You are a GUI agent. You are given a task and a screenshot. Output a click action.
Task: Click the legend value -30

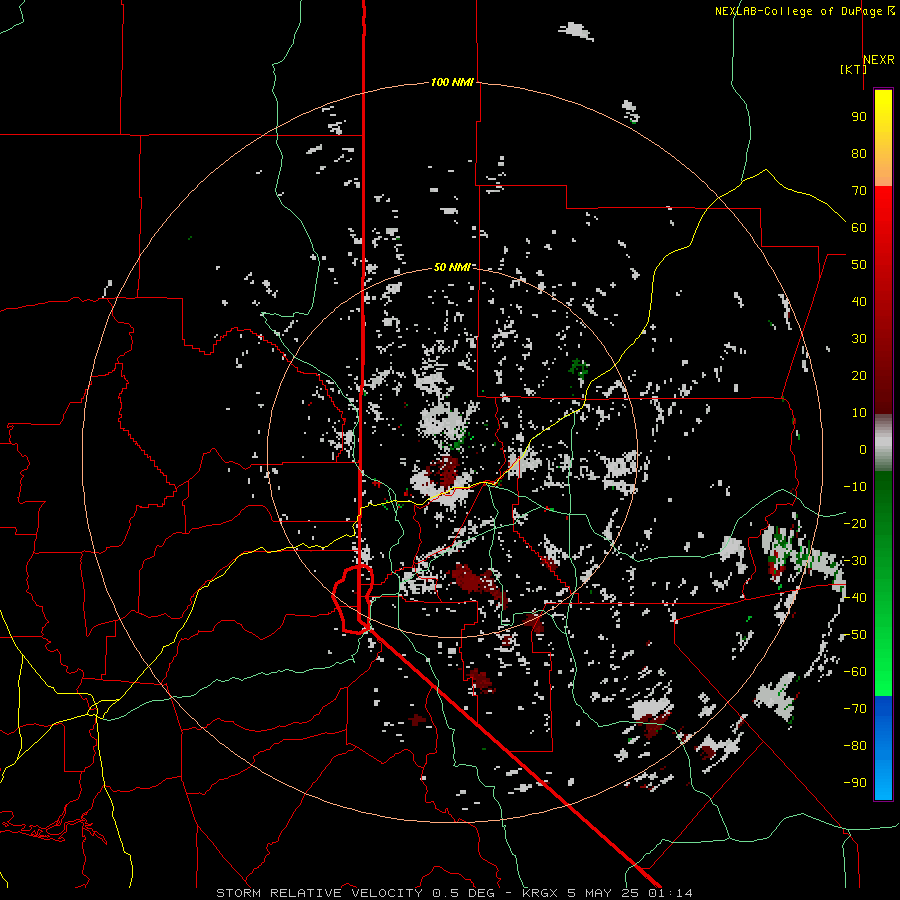click(855, 561)
